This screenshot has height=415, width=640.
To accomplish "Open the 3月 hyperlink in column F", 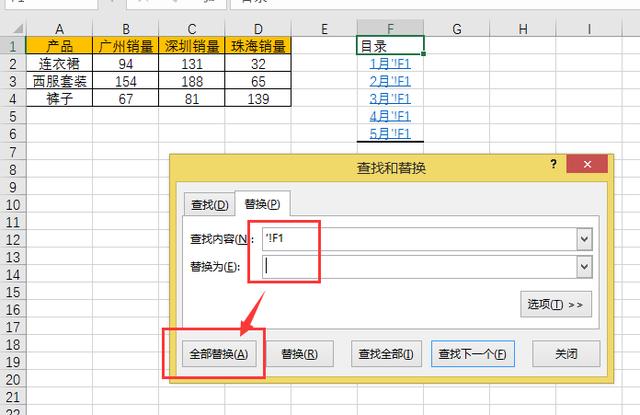I will [390, 99].
